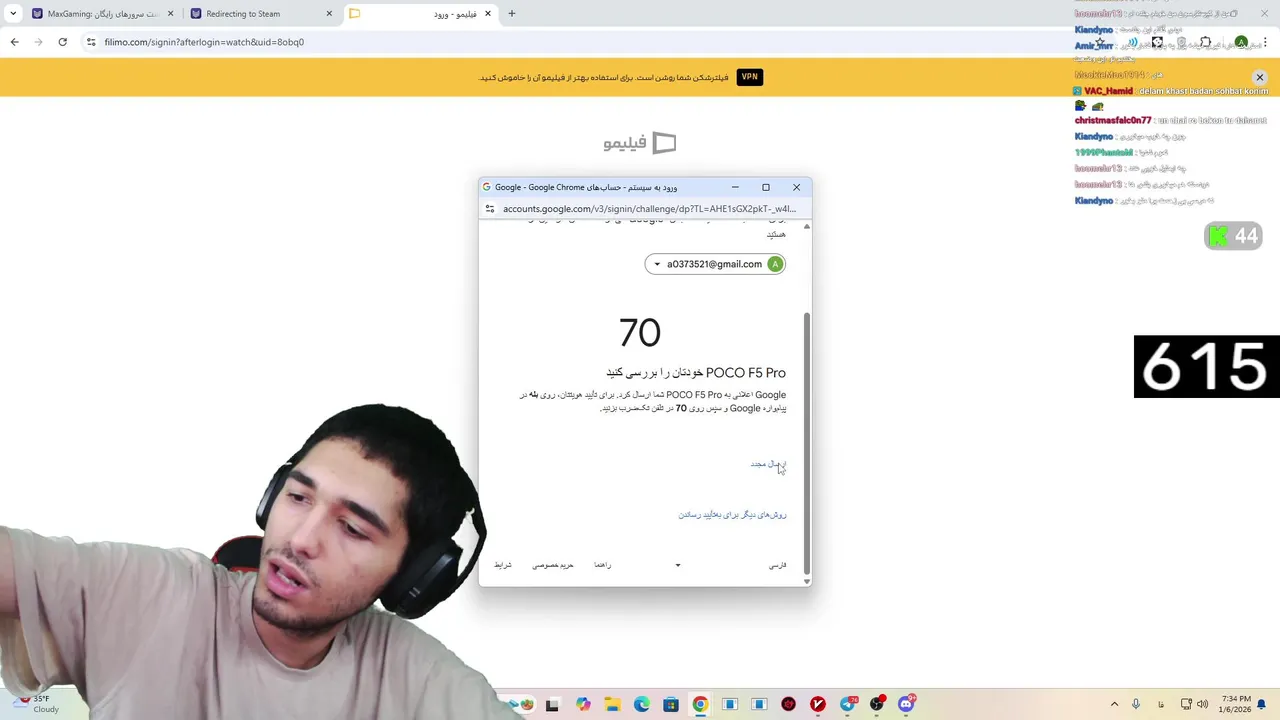Close the فیلیمو - ورود tab
Screen dimensions: 1280x720
pos(487,14)
